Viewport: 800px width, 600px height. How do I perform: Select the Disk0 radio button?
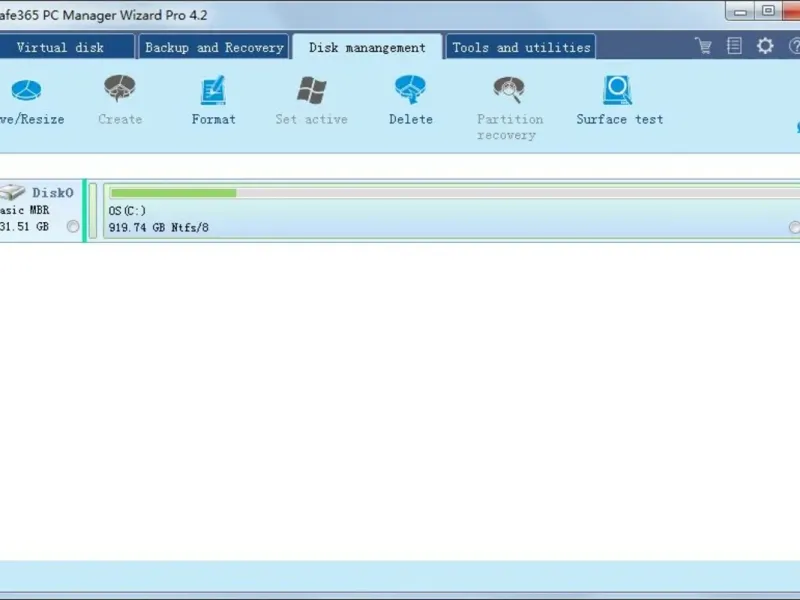(x=73, y=226)
